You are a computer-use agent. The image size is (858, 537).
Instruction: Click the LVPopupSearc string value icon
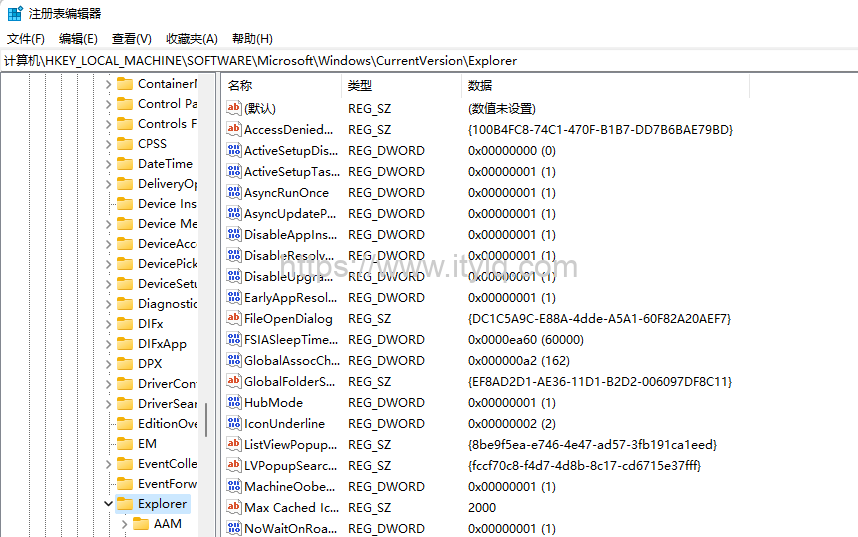[234, 465]
